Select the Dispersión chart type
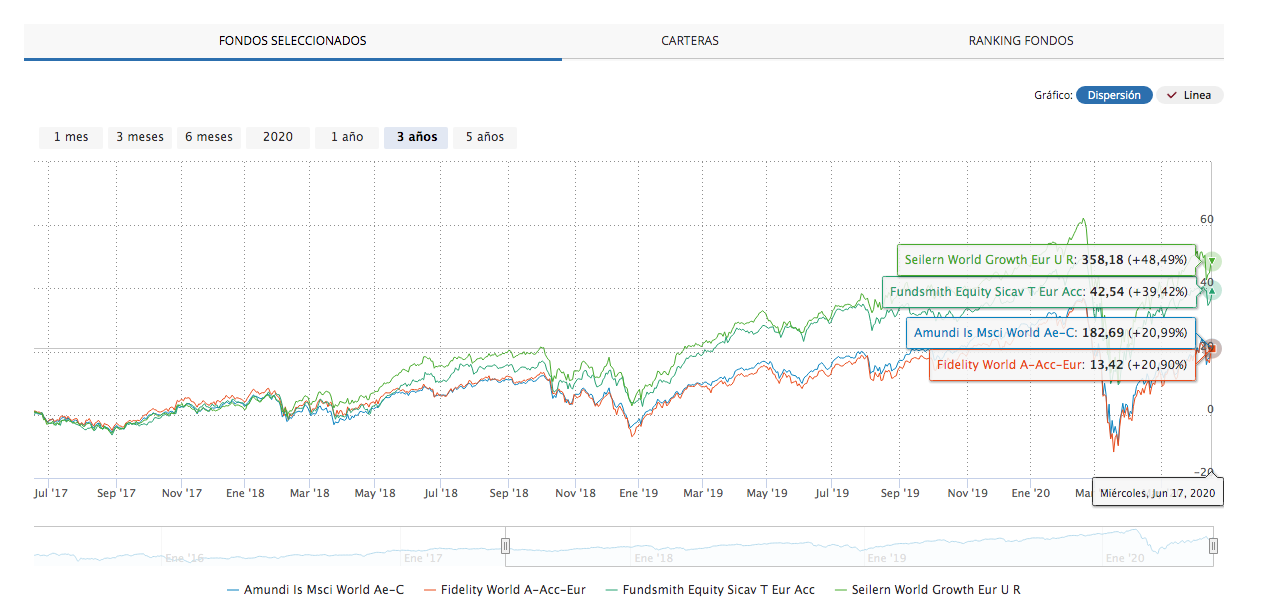Screen dimensions: 1277x612 (1114, 95)
